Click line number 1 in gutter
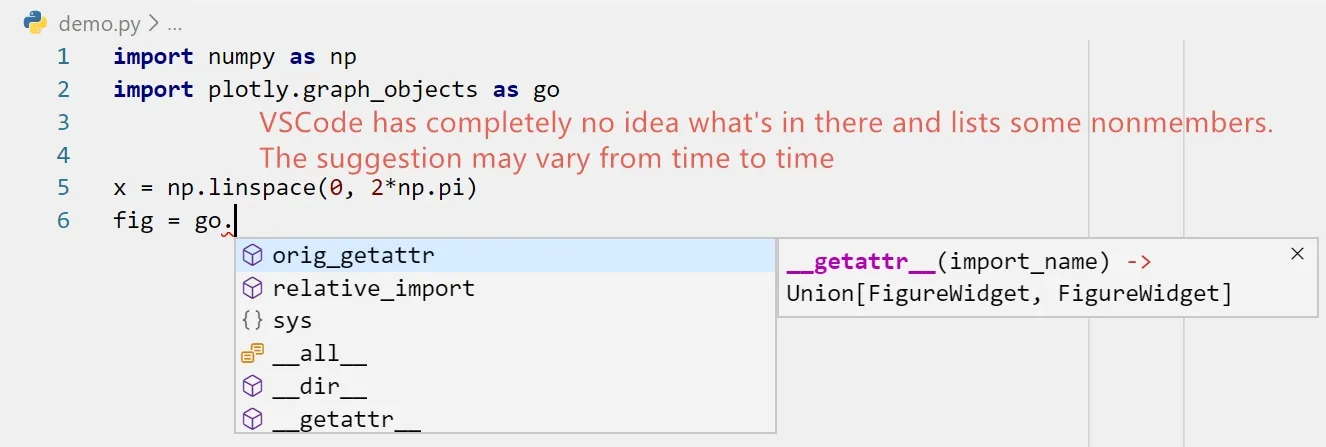 tap(63, 56)
